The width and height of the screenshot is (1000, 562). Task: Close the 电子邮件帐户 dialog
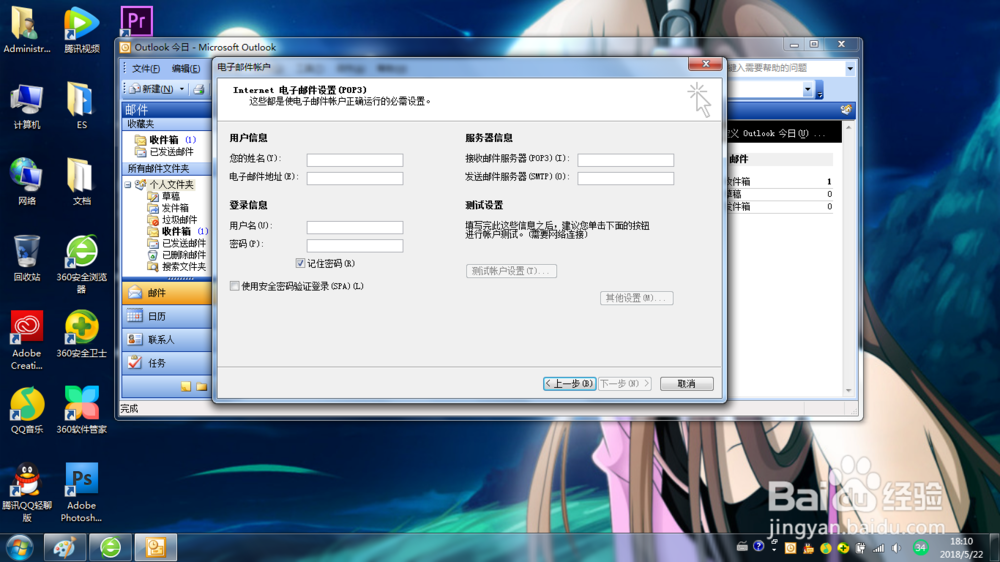coord(705,64)
